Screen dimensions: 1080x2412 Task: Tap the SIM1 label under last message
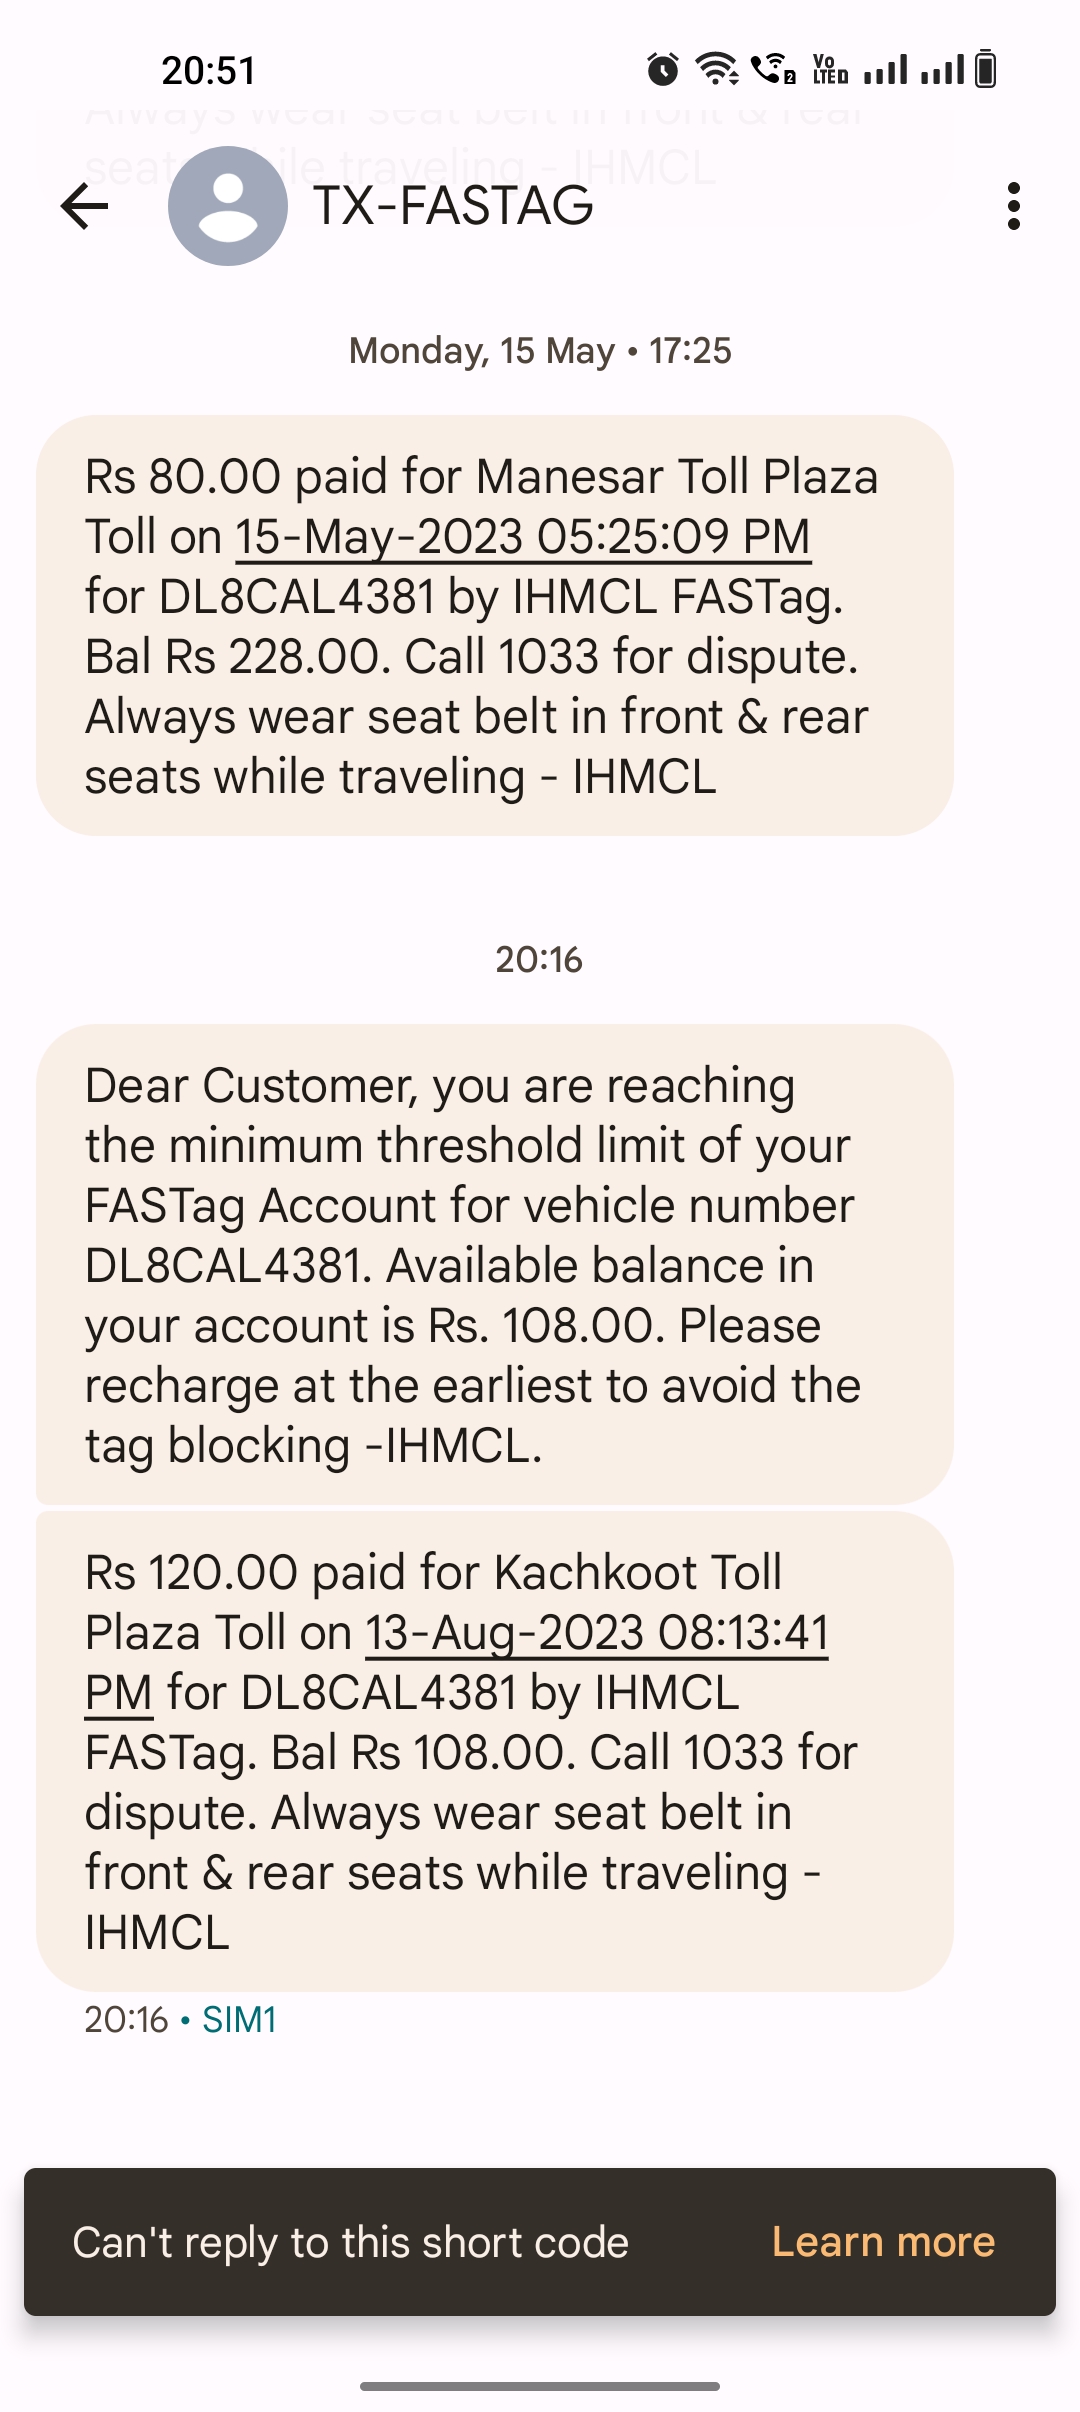pyautogui.click(x=239, y=2020)
